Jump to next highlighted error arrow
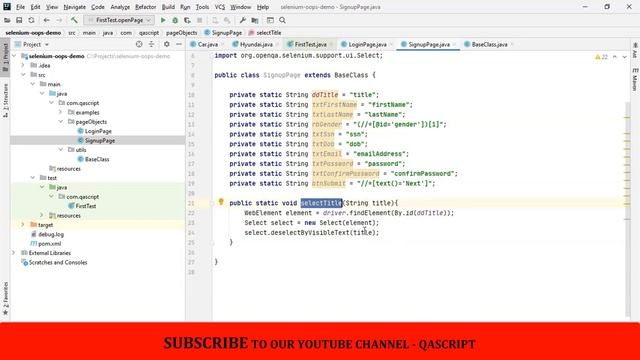 [624, 57]
